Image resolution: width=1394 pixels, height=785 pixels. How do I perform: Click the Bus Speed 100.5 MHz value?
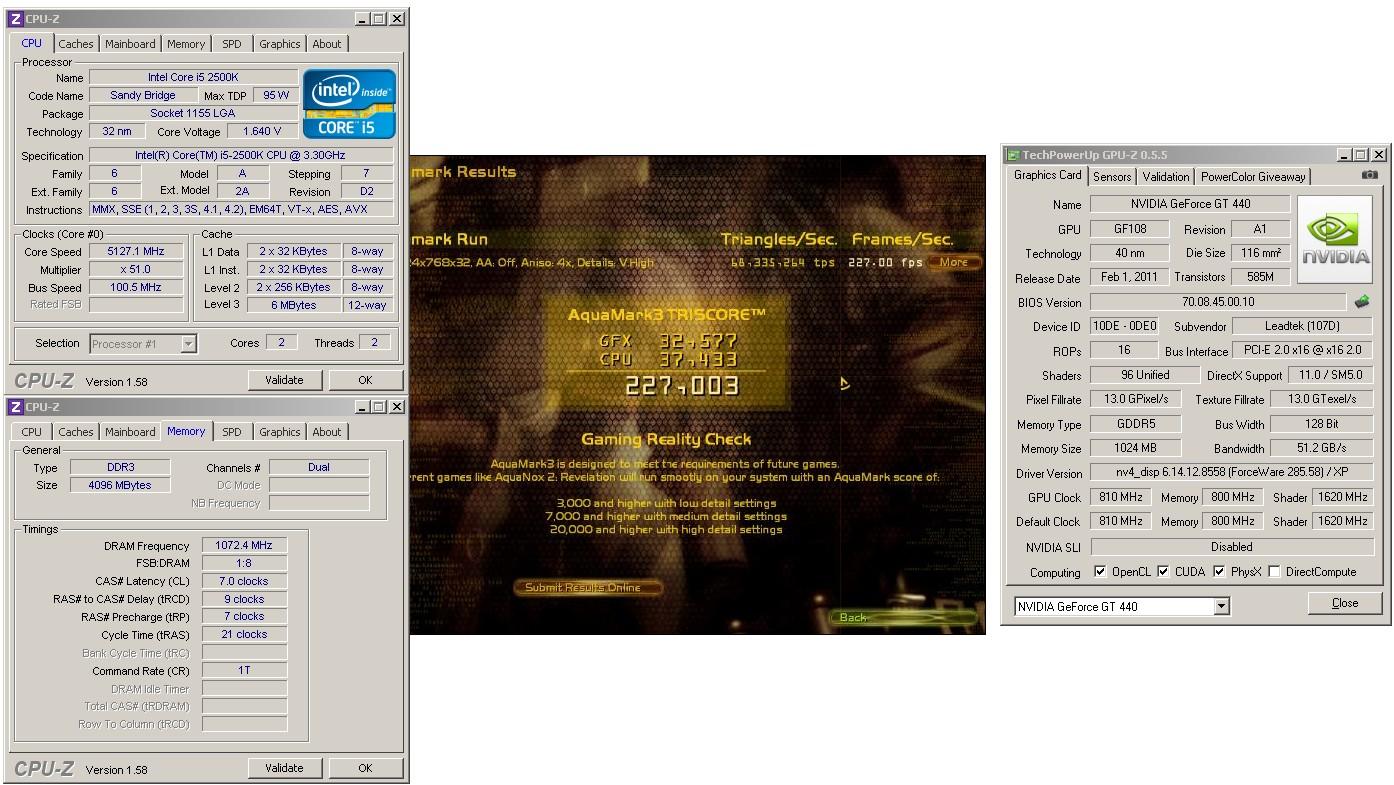coord(137,287)
